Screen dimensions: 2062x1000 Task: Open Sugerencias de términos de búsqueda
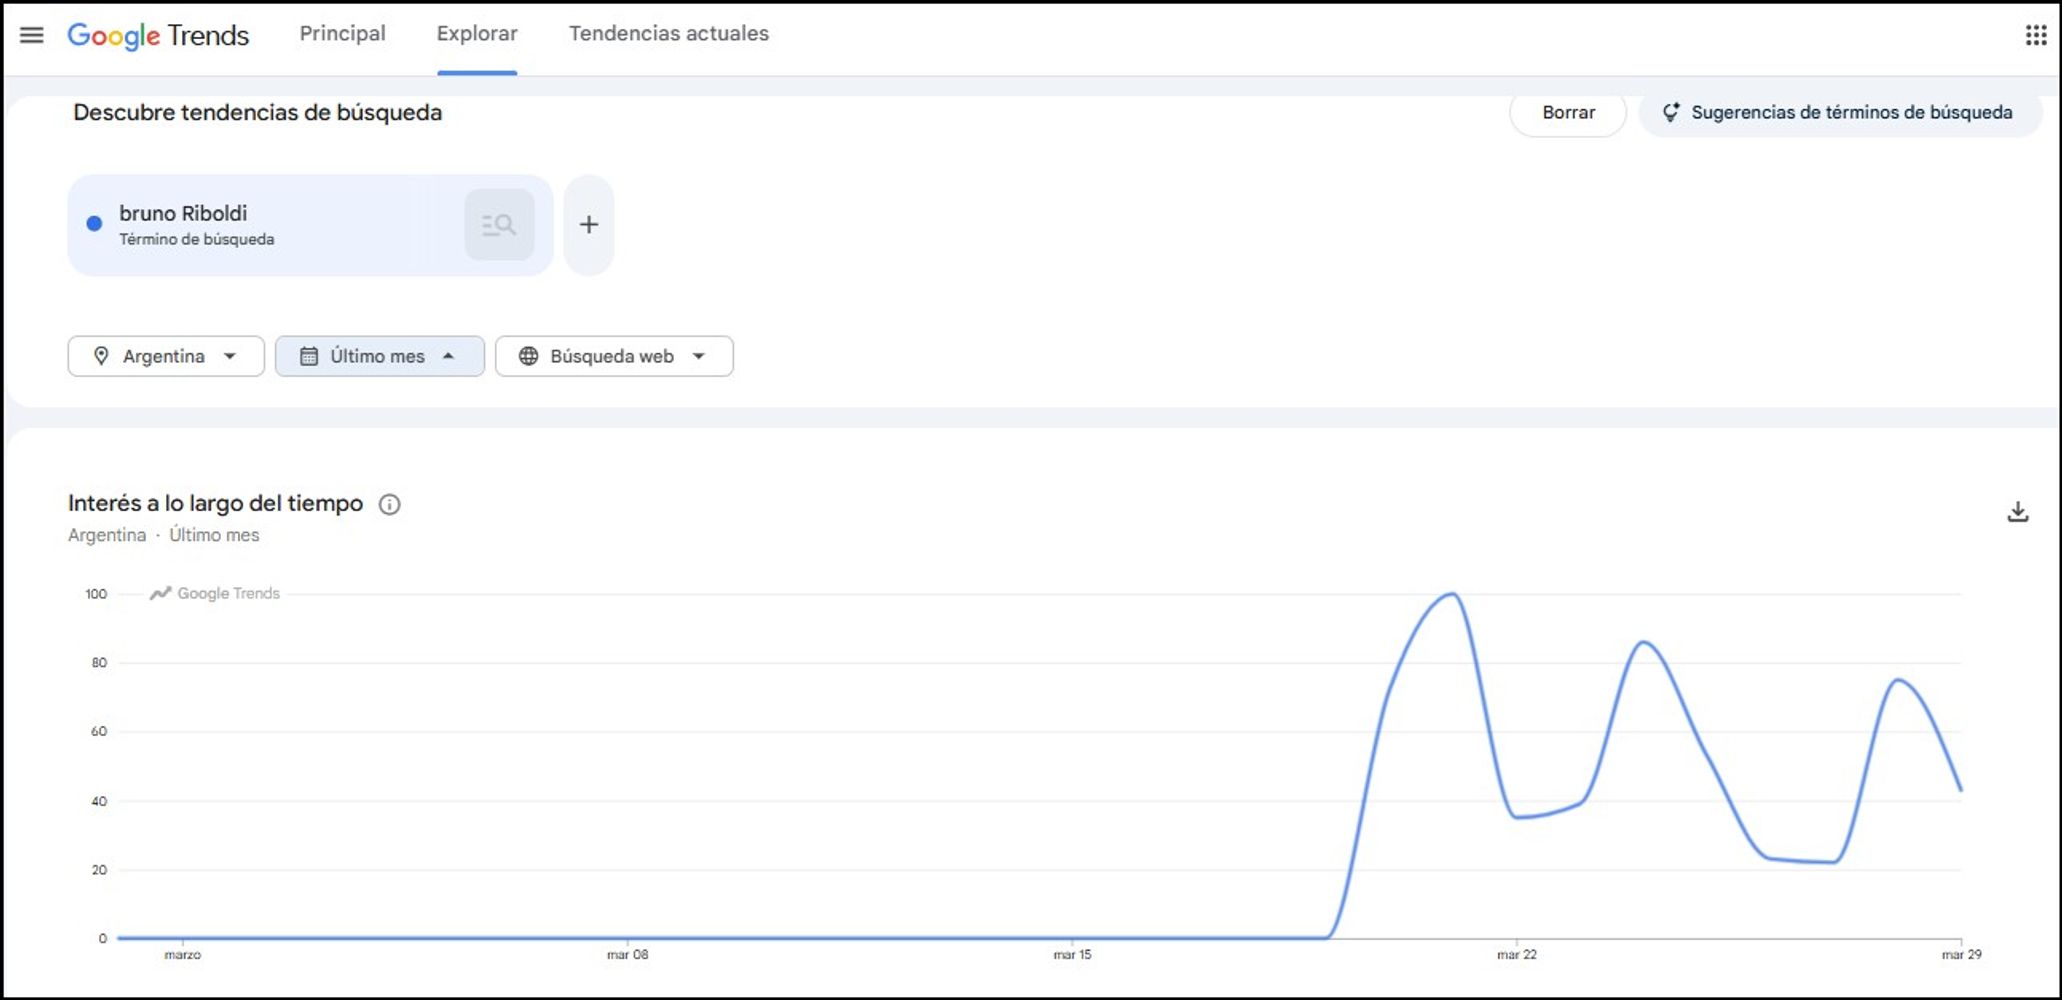[1840, 113]
